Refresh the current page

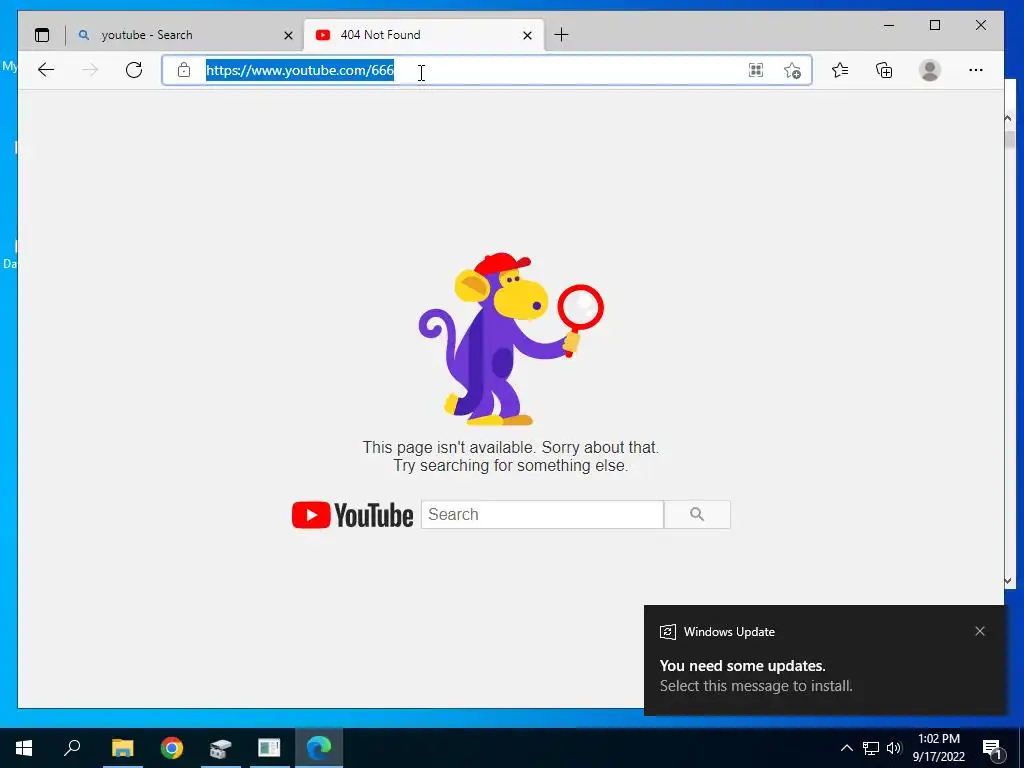coord(134,70)
